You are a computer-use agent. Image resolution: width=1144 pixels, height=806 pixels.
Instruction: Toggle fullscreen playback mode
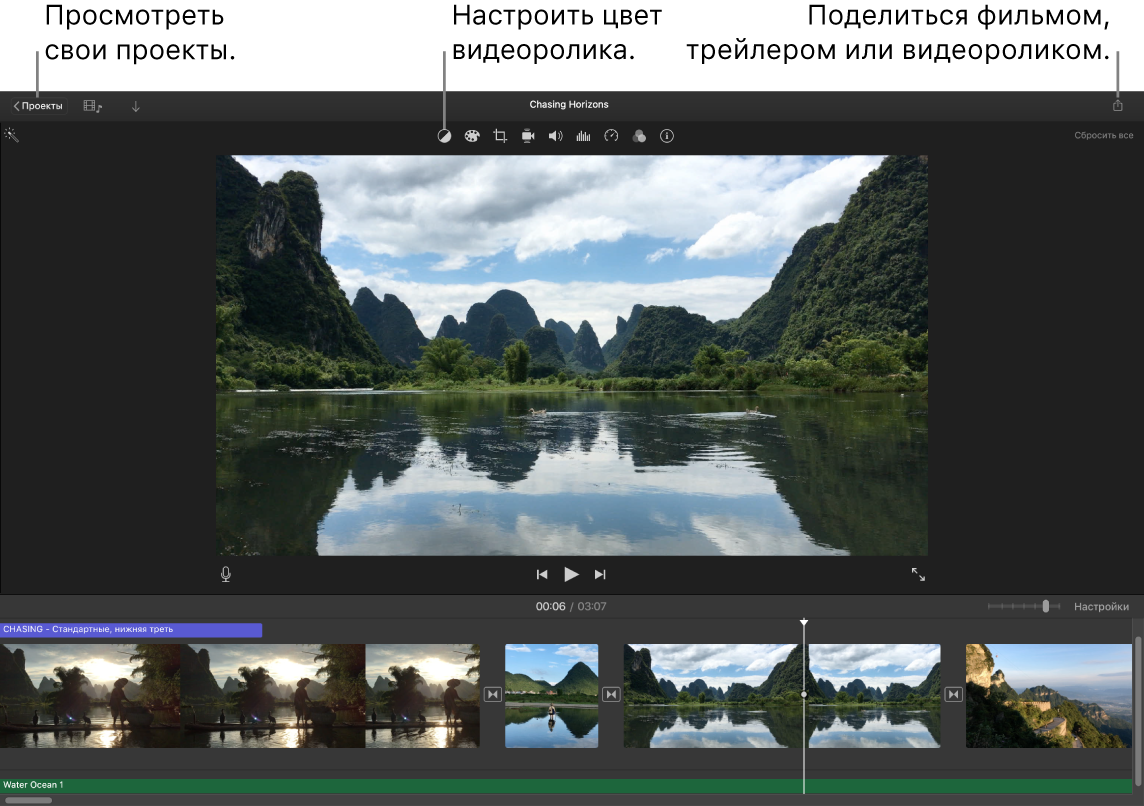[x=919, y=574]
